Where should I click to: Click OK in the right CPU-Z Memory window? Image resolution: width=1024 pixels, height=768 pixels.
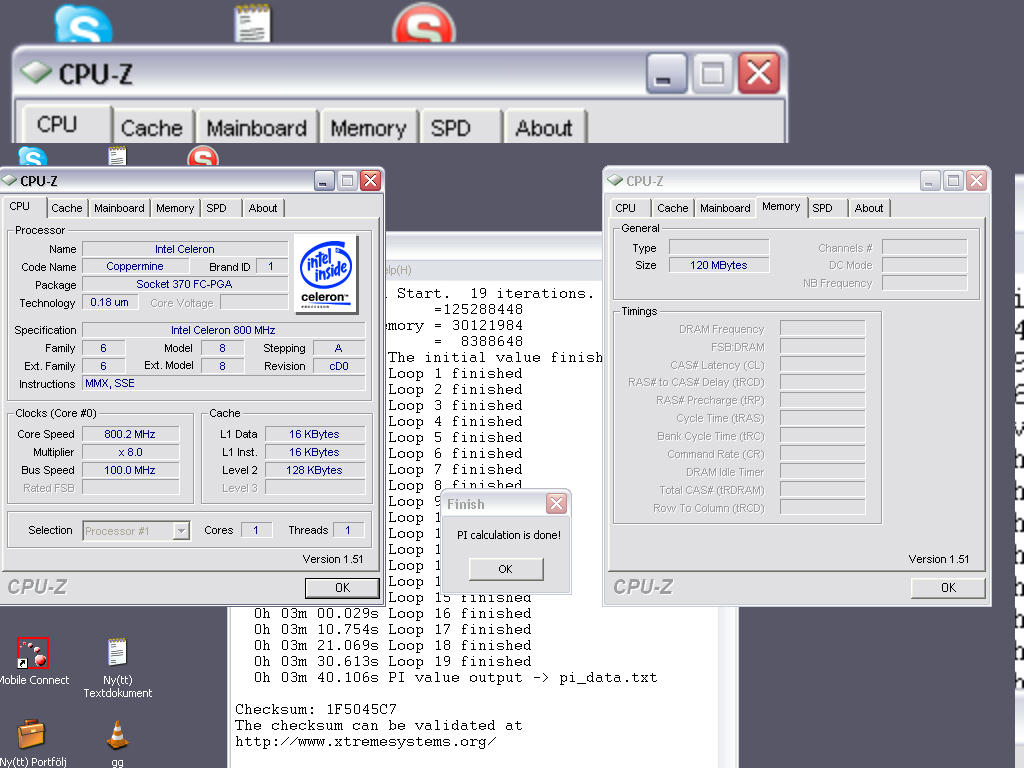[948, 588]
